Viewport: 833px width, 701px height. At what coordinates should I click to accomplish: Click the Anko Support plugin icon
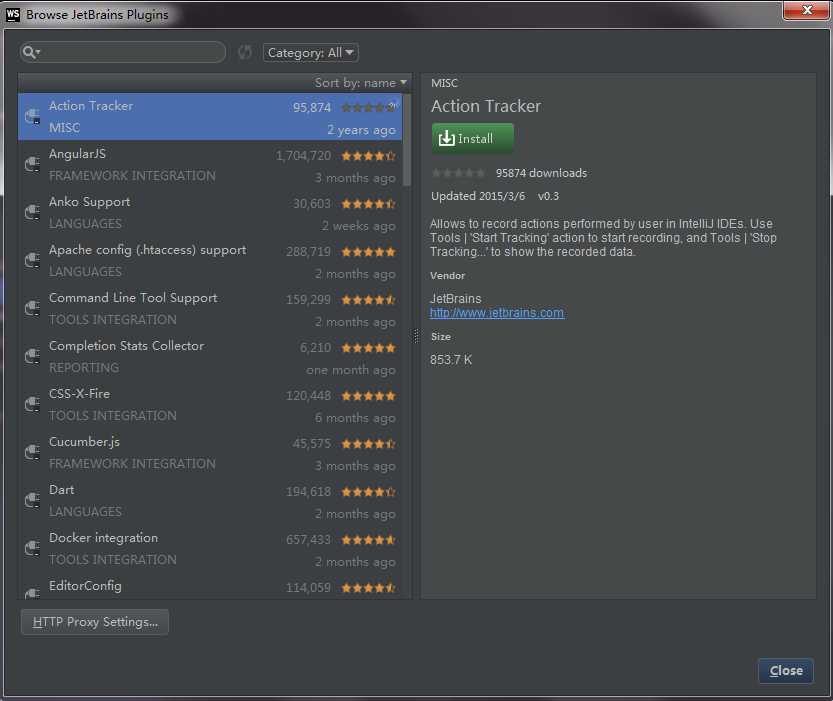(x=32, y=212)
